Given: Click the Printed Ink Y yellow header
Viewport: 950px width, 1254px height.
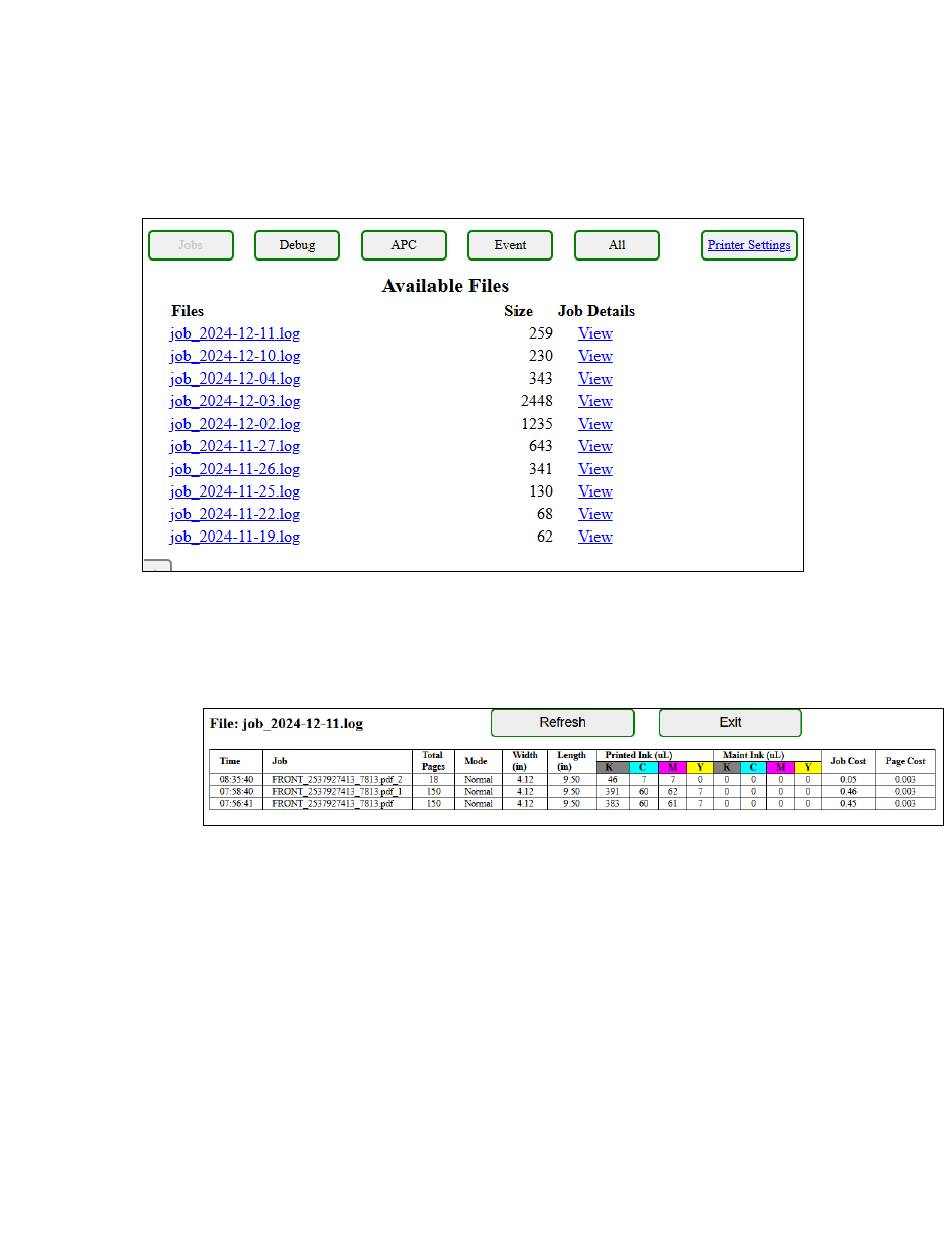Looking at the screenshot, I should pyautogui.click(x=700, y=768).
